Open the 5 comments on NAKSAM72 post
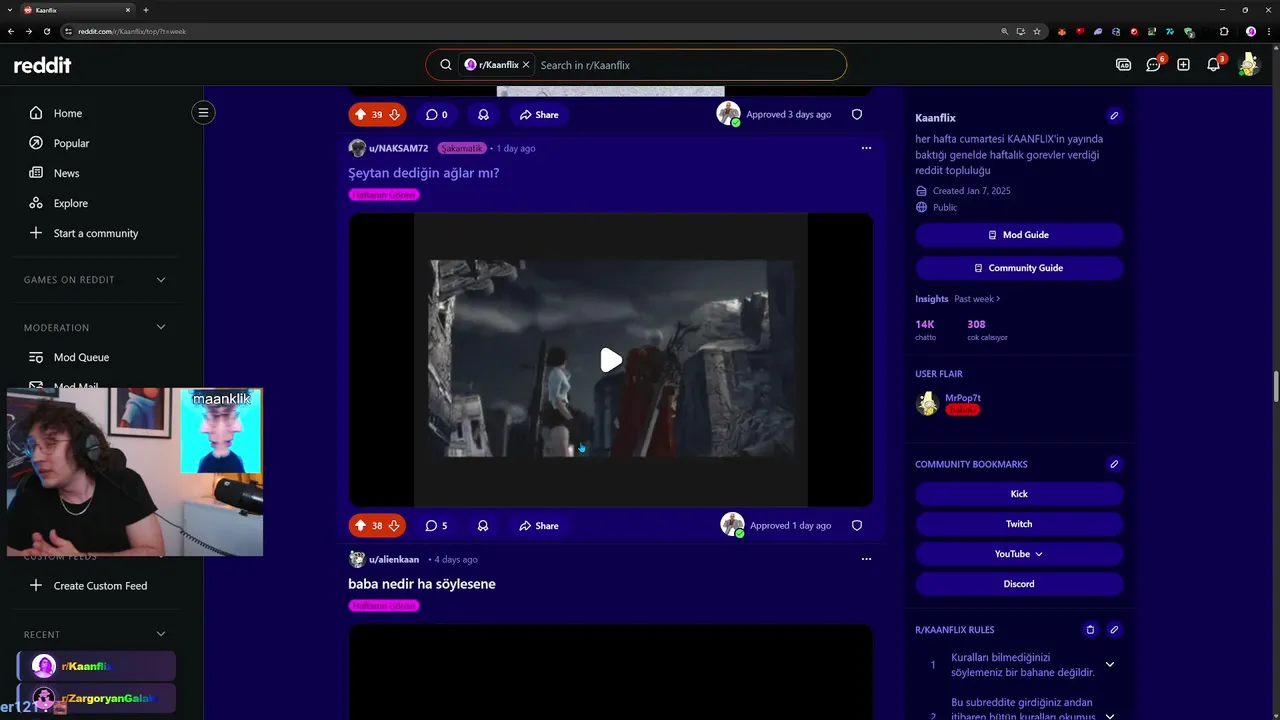The image size is (1280, 720). (x=437, y=526)
